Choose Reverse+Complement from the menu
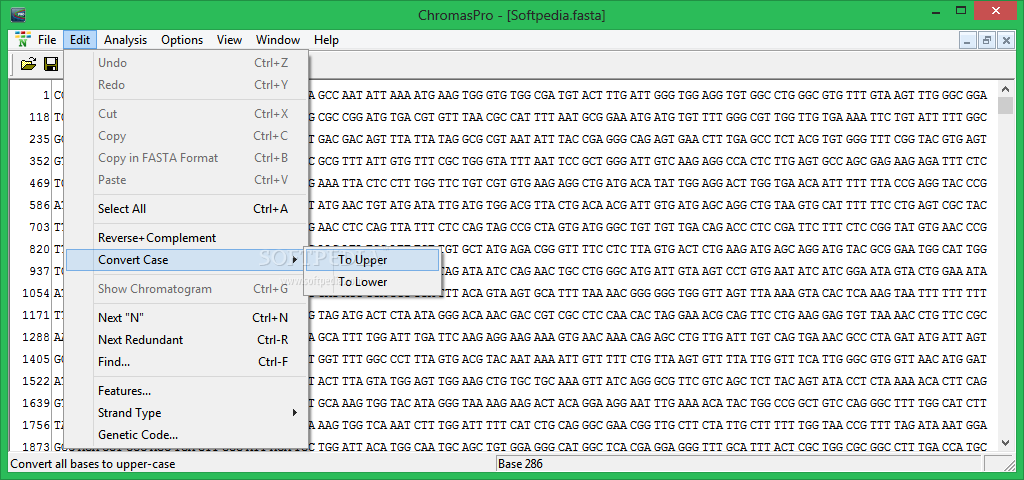Screen dimensions: 1024x480 click(186, 238)
